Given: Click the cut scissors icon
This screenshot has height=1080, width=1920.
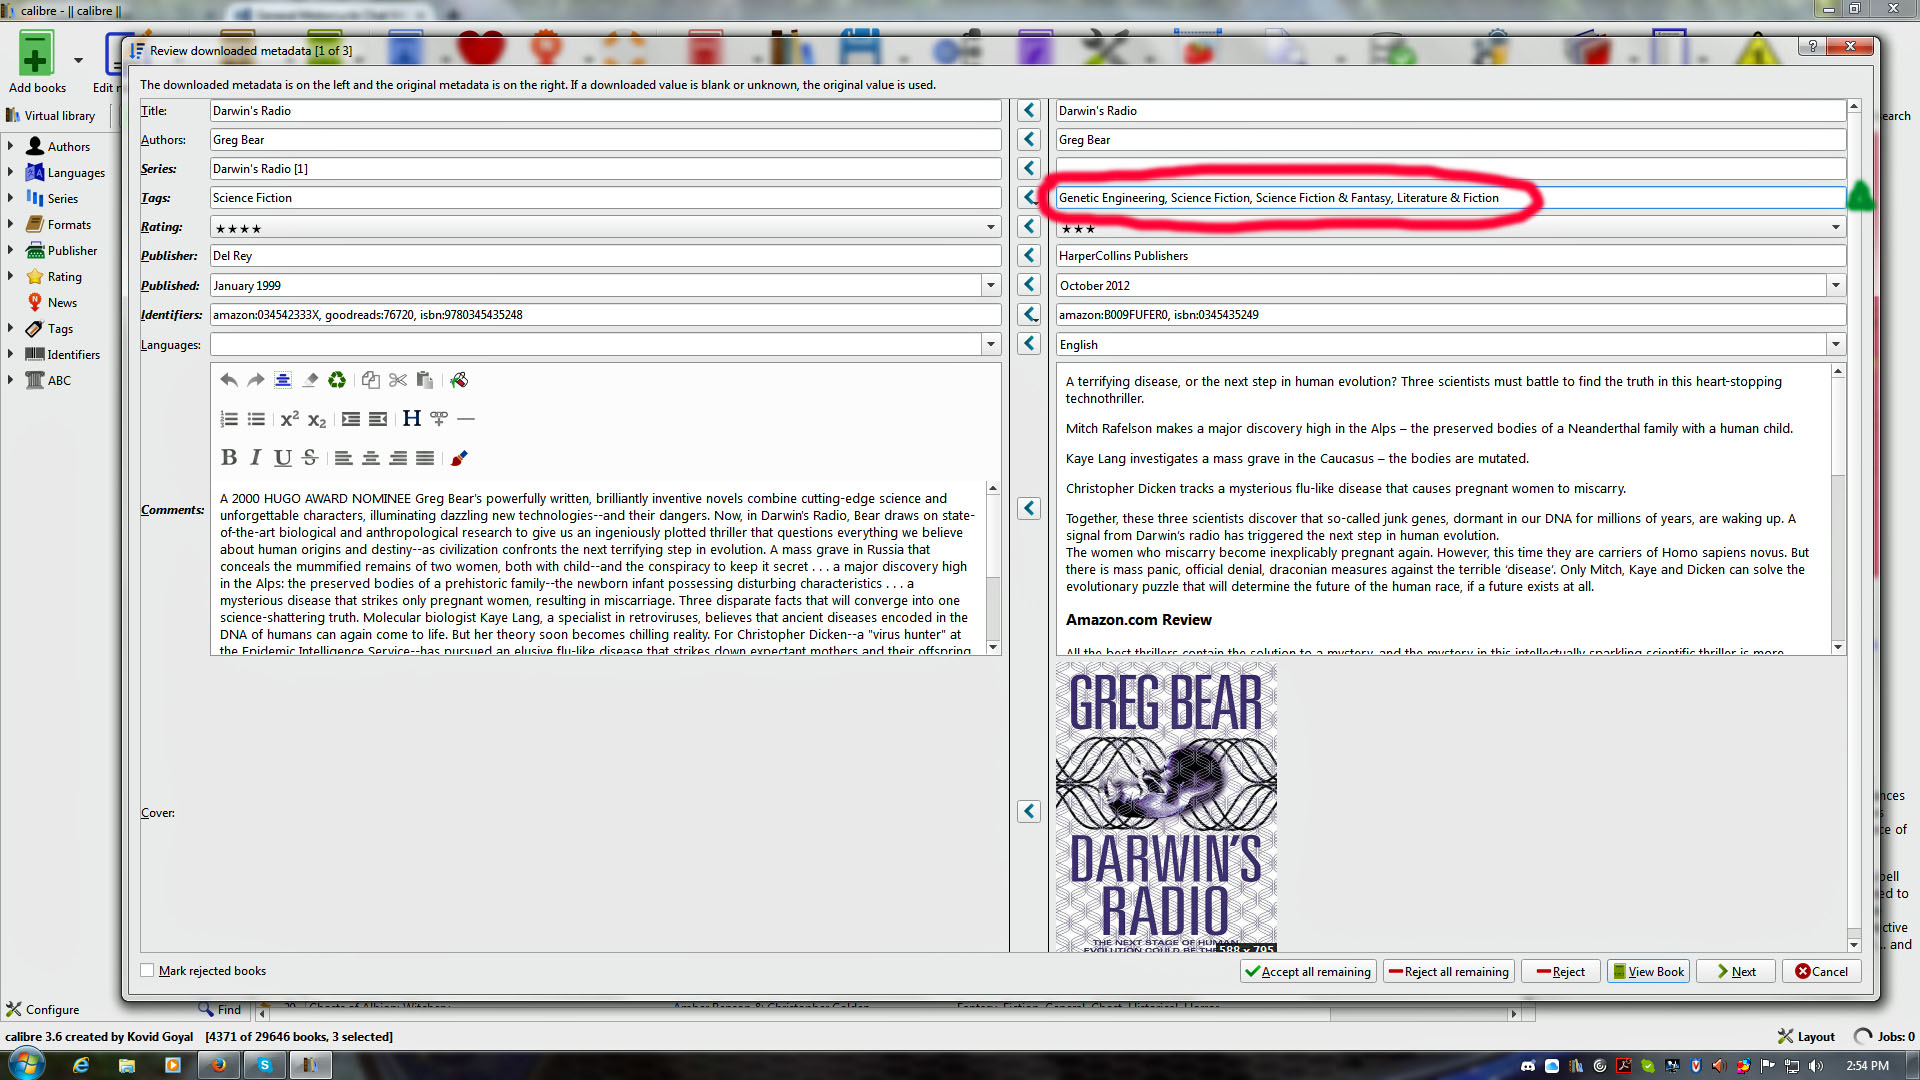Looking at the screenshot, I should tap(398, 380).
